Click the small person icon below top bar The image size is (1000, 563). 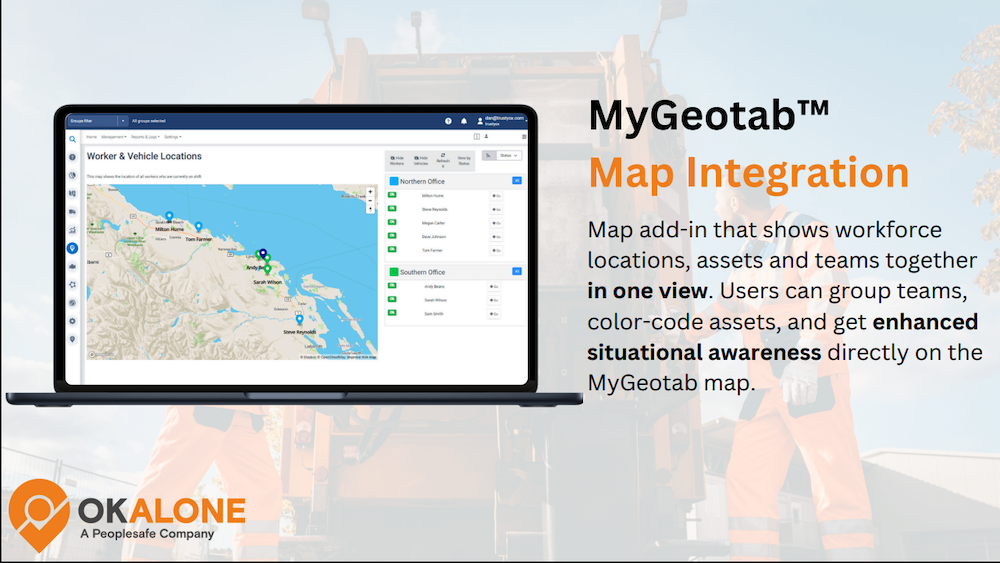click(486, 136)
